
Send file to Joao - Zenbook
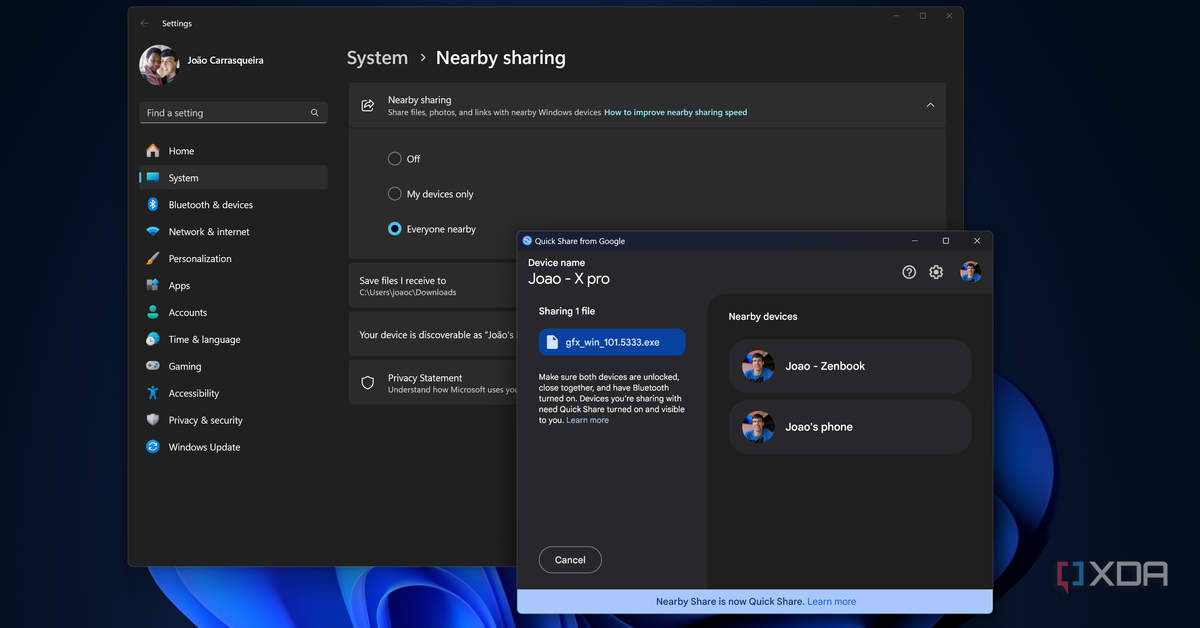click(x=850, y=366)
